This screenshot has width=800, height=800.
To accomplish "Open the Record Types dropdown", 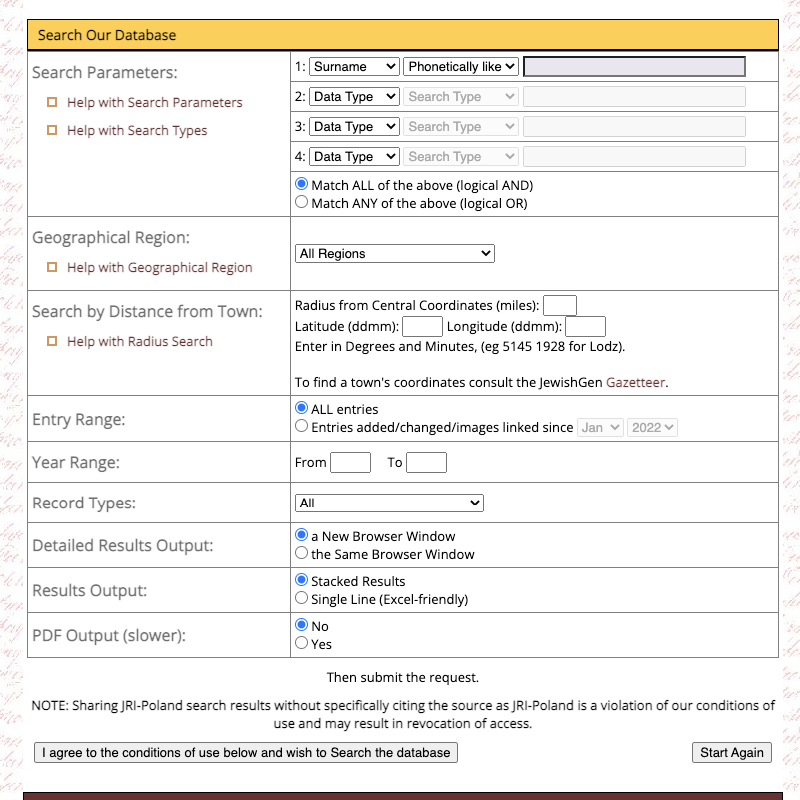I will pyautogui.click(x=389, y=503).
